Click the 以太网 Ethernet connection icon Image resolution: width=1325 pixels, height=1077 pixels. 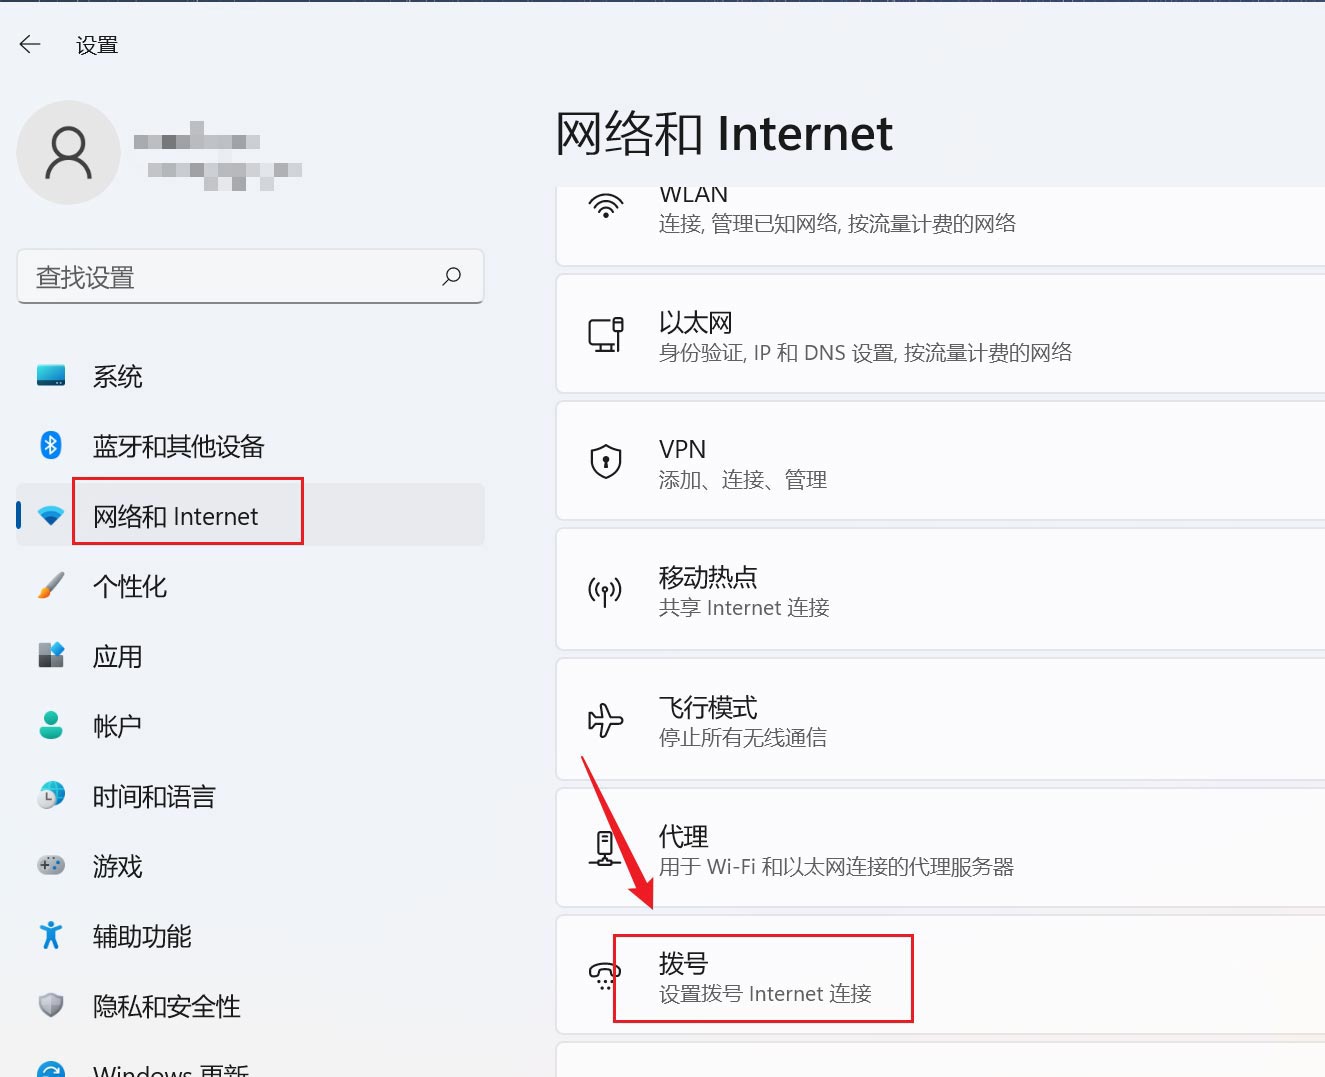[x=607, y=335]
